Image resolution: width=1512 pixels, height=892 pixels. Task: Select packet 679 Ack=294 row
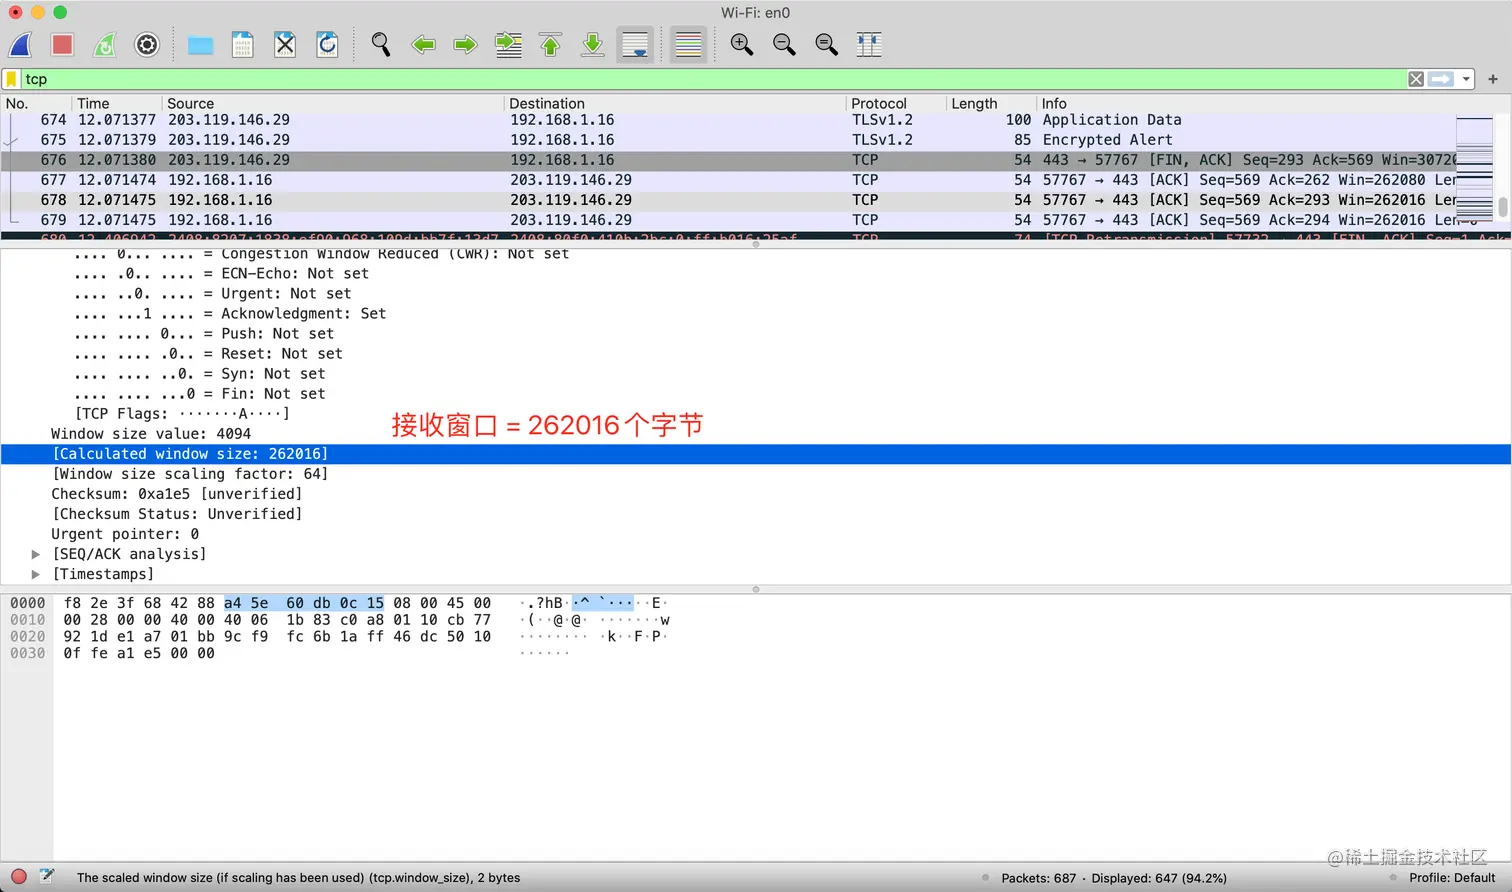pos(728,220)
